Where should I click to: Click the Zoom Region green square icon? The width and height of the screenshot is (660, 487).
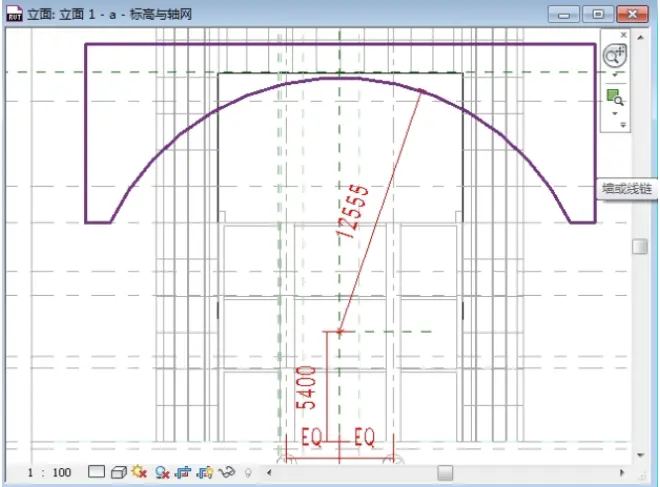(x=615, y=97)
